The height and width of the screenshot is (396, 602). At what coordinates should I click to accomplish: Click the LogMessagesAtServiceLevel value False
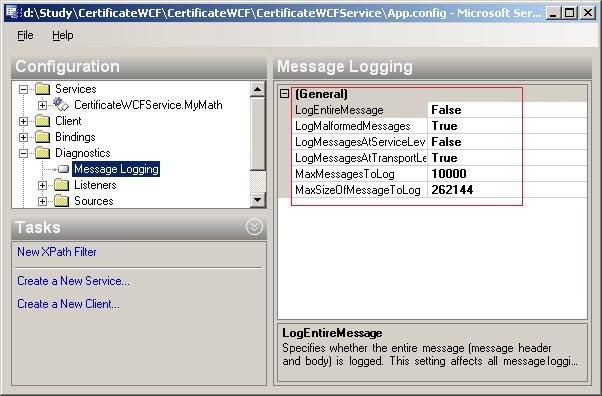(446, 142)
